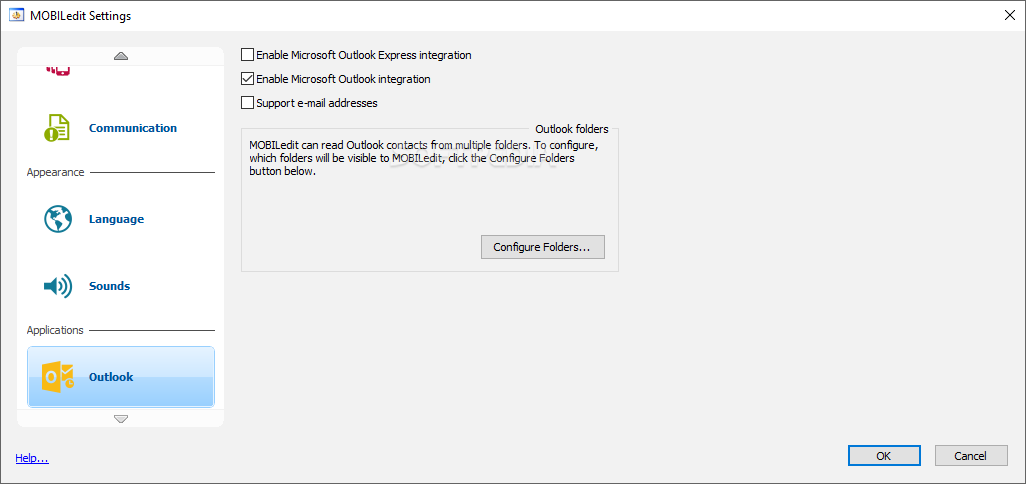
Task: Click the Sounds speaker icon
Action: tap(57, 286)
